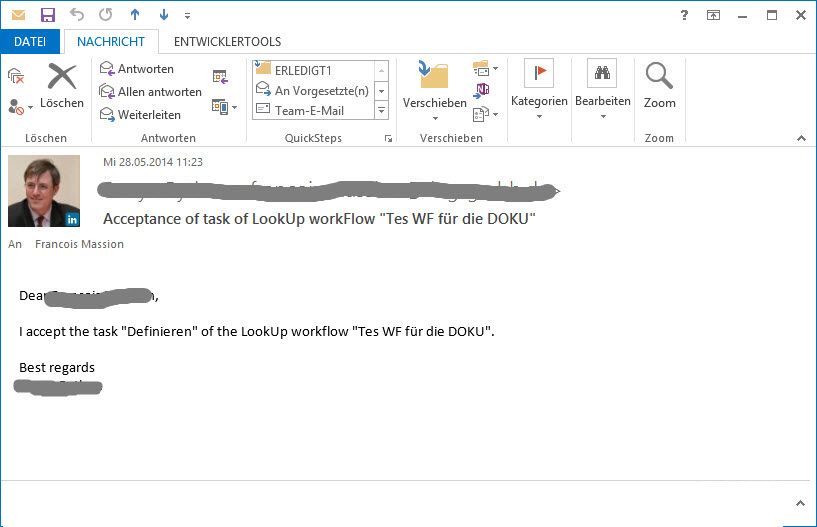Screen dimensions: 817x527
Task: Switch to the ENTWICKLERTOOLS tab
Action: point(228,42)
